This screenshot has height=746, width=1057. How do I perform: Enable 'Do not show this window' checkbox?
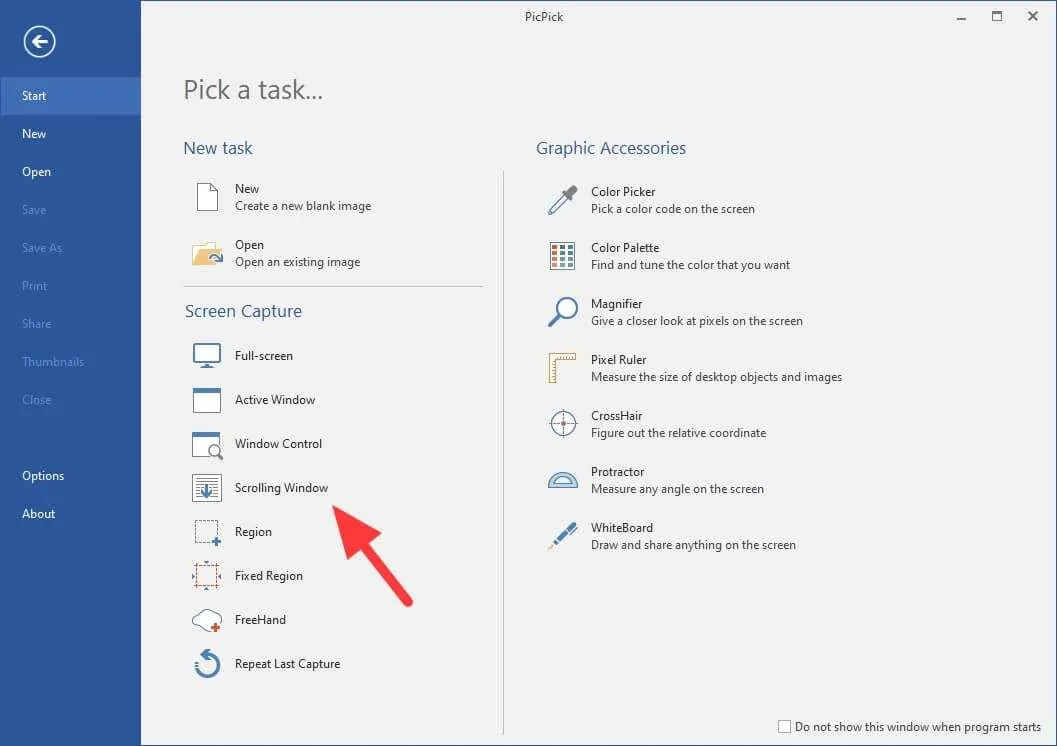coord(784,726)
